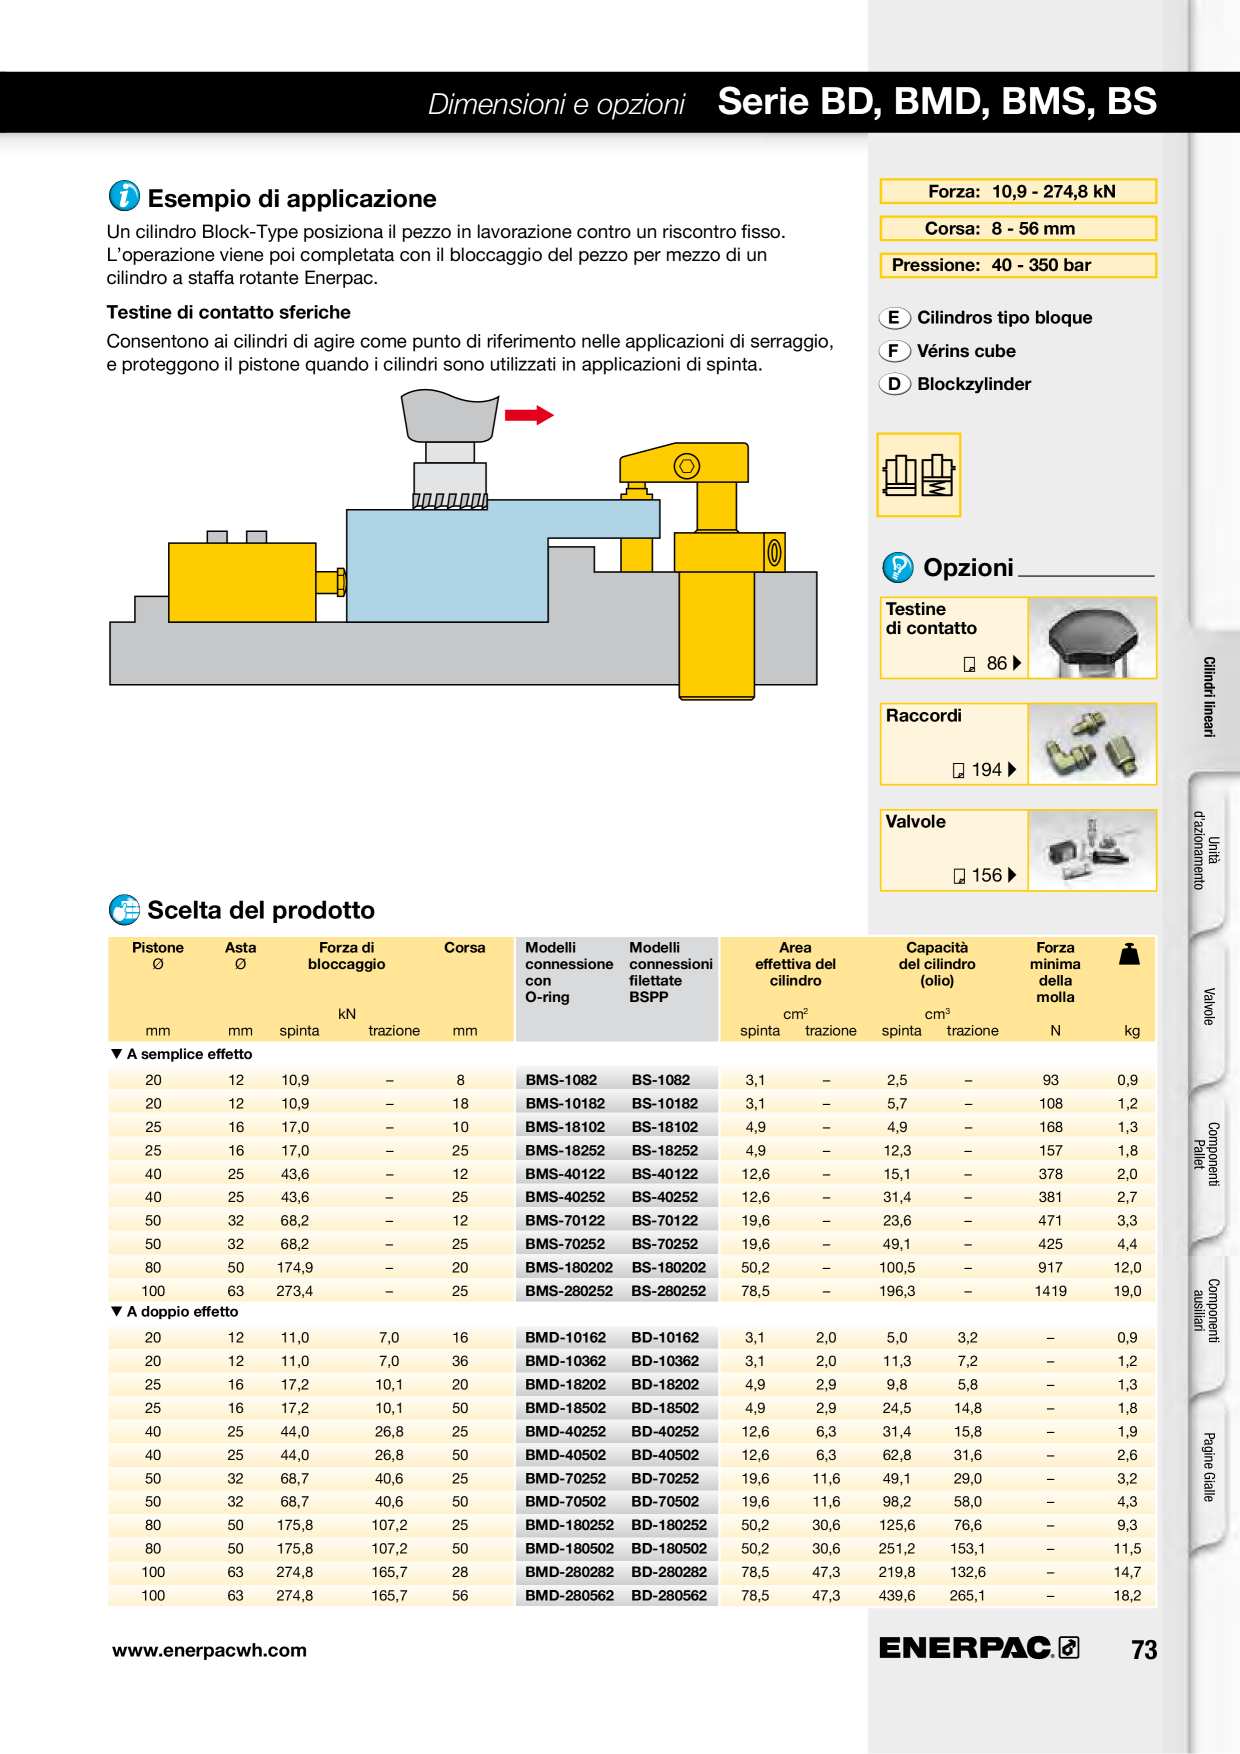Screen dimensions: 1240x1754
Task: Click the page icon next to 156
Action: point(959,876)
